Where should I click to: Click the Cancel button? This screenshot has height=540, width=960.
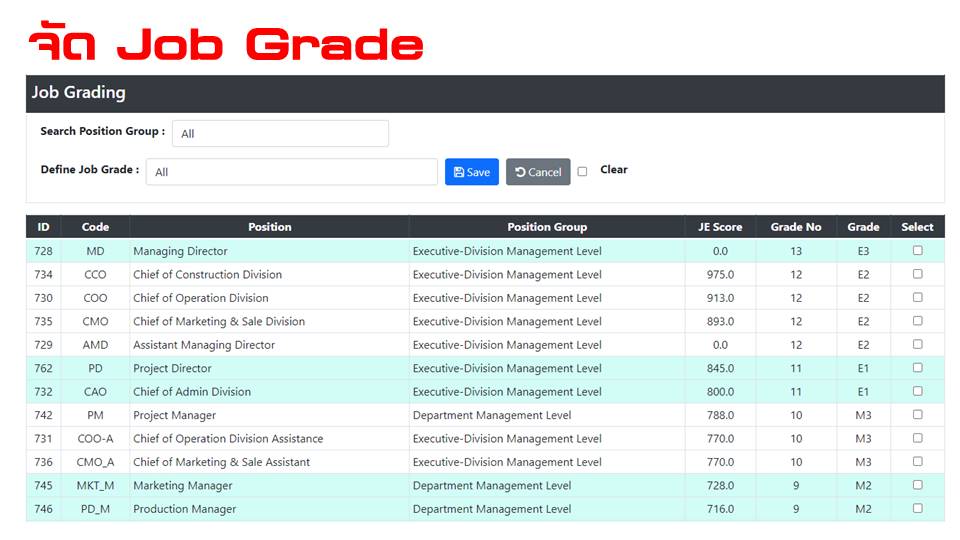(538, 172)
